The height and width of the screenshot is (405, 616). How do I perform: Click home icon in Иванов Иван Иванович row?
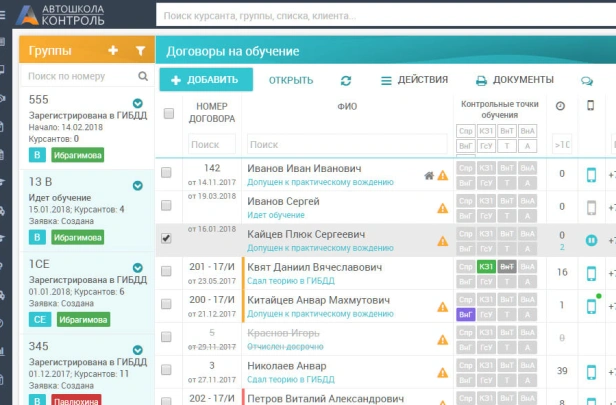point(429,176)
